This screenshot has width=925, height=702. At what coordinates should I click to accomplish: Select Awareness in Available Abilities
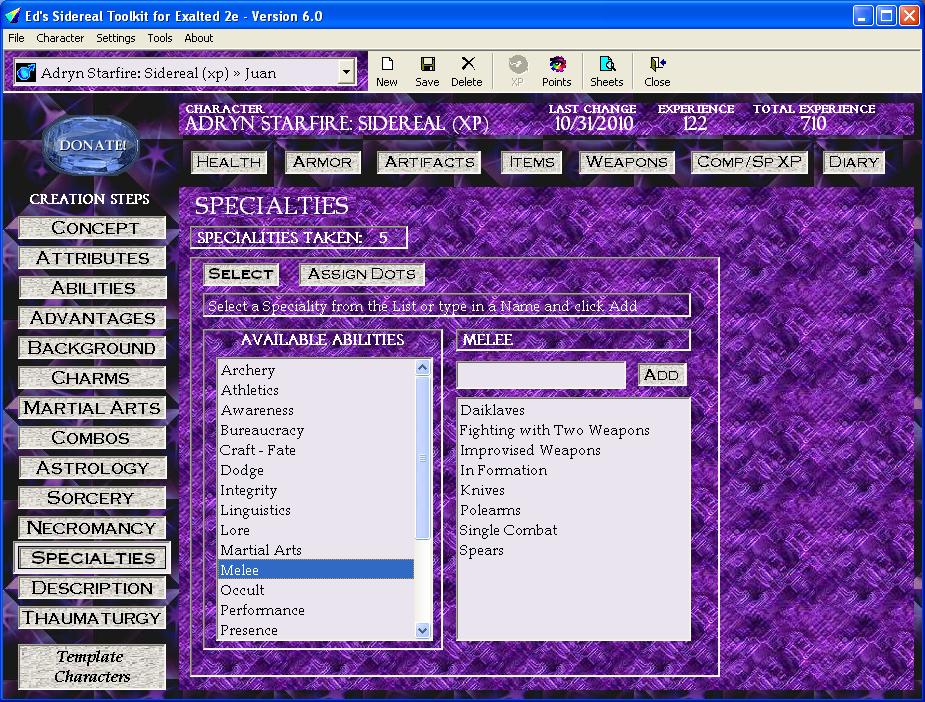coord(316,411)
